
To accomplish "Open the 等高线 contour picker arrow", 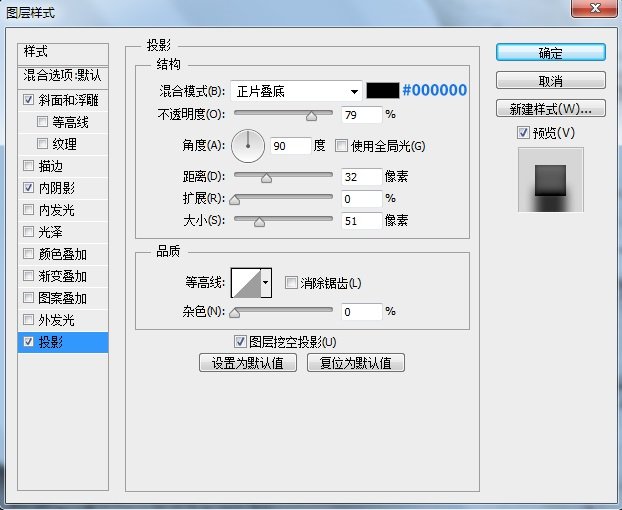I will click(x=266, y=283).
